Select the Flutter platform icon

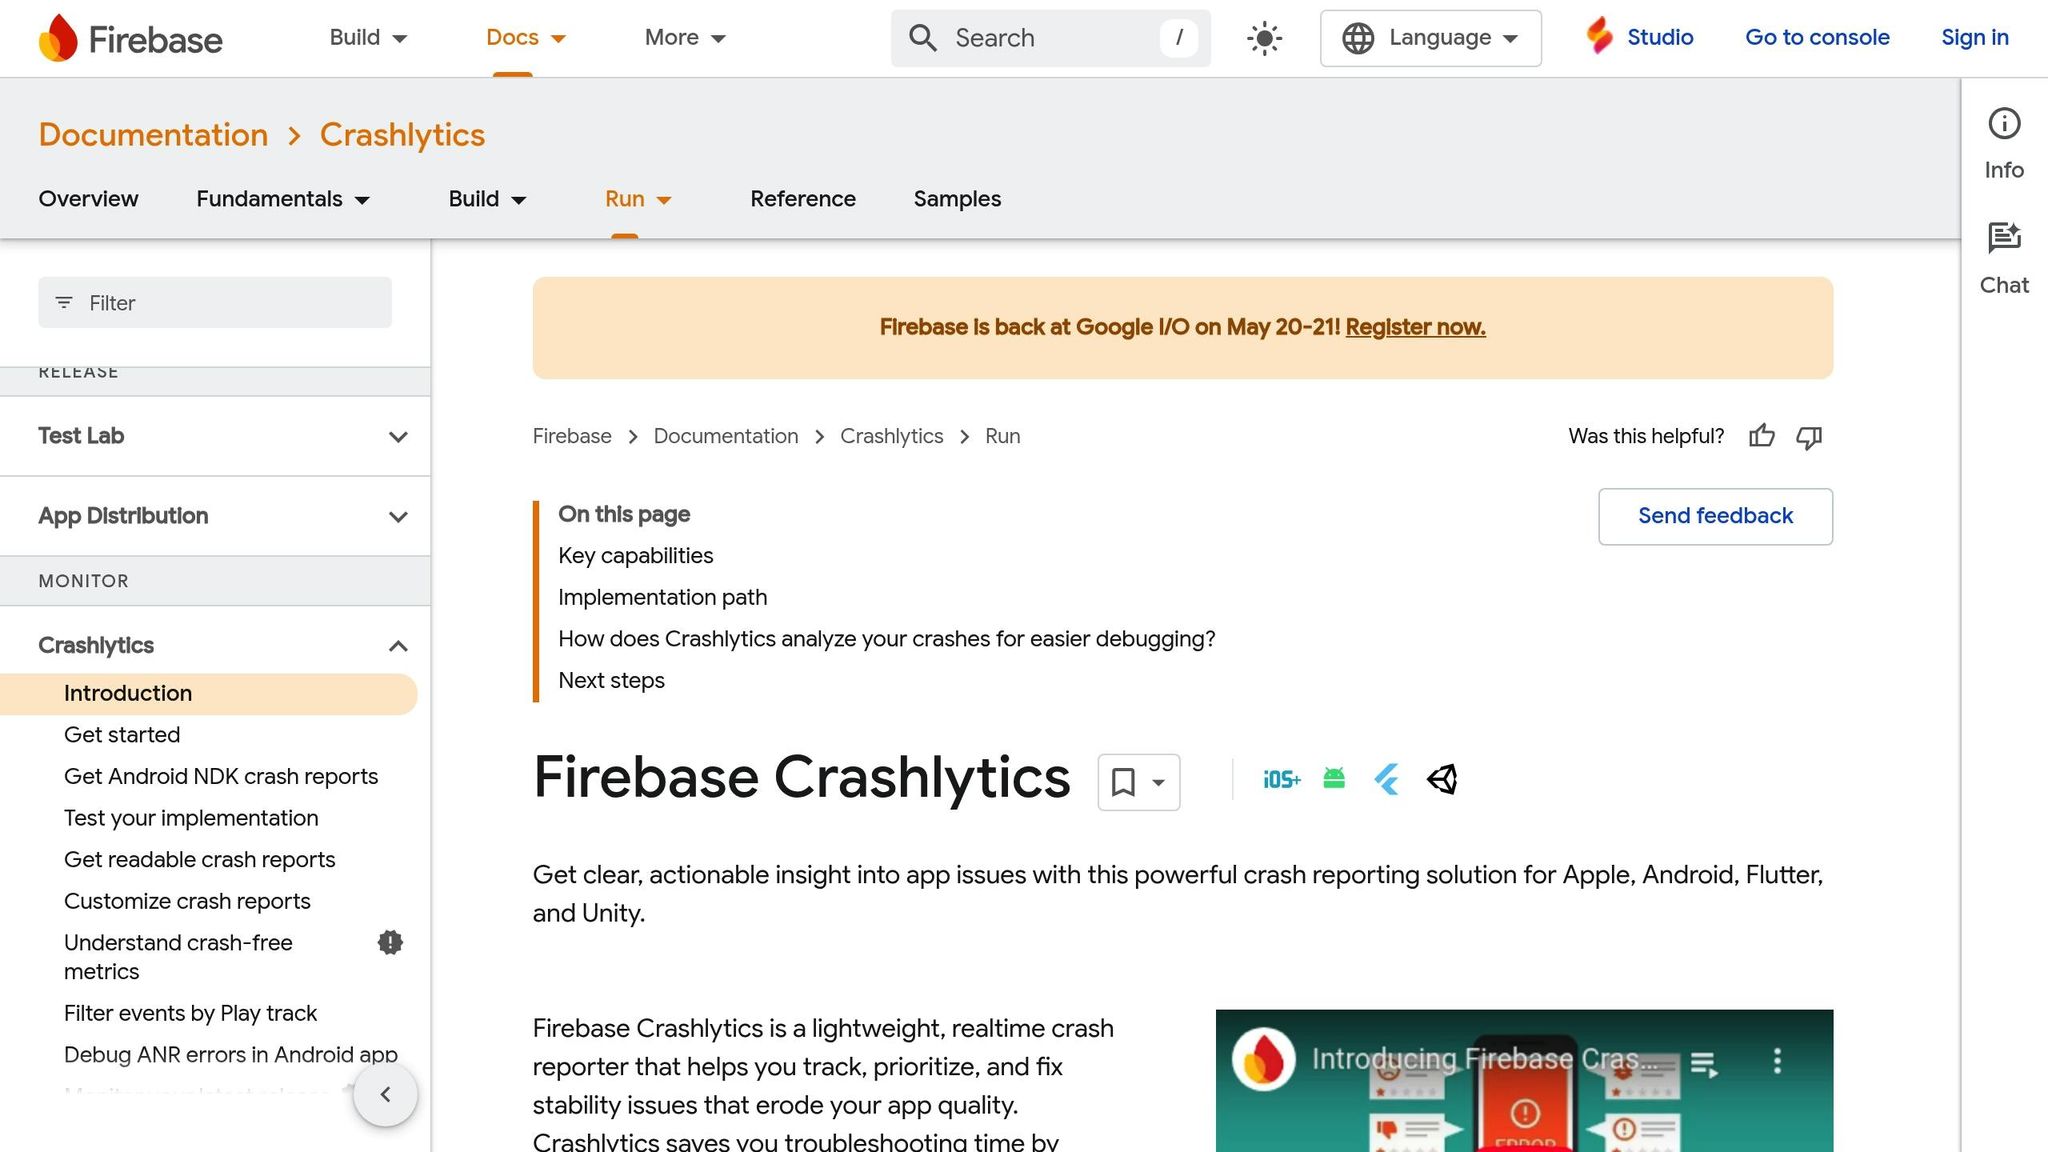[x=1387, y=779]
